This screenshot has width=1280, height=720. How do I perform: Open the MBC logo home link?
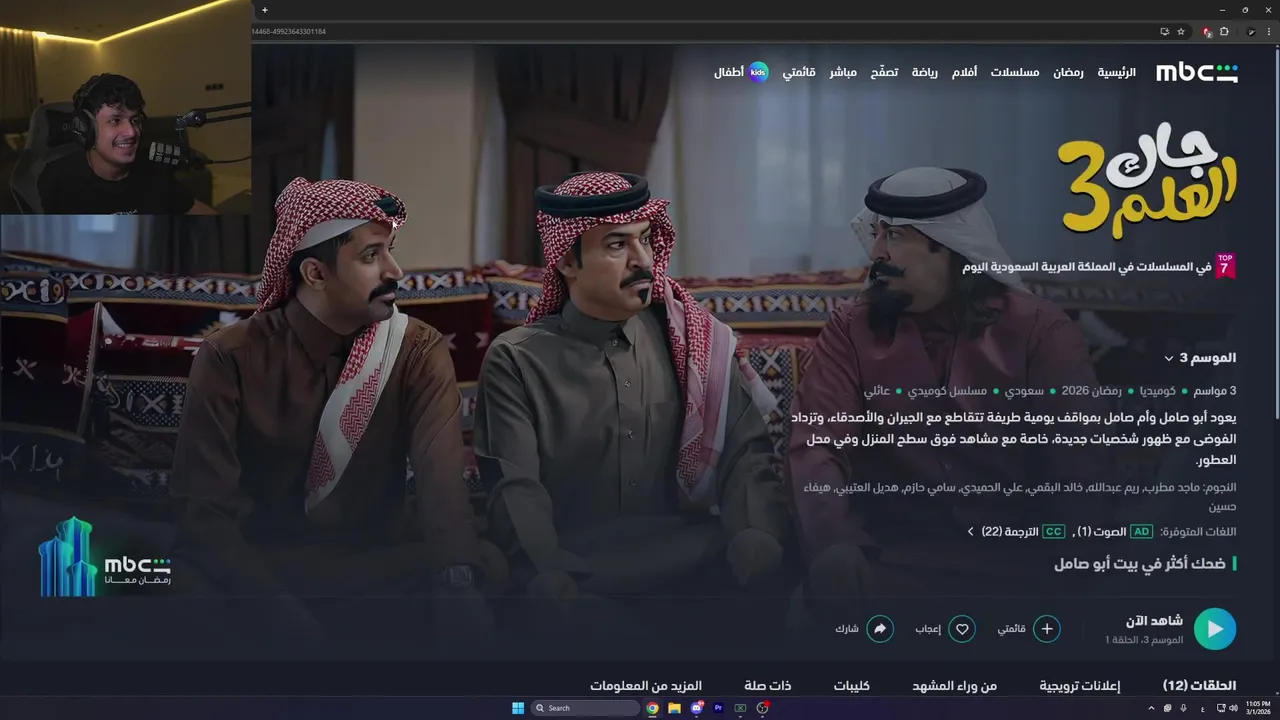coord(1197,72)
